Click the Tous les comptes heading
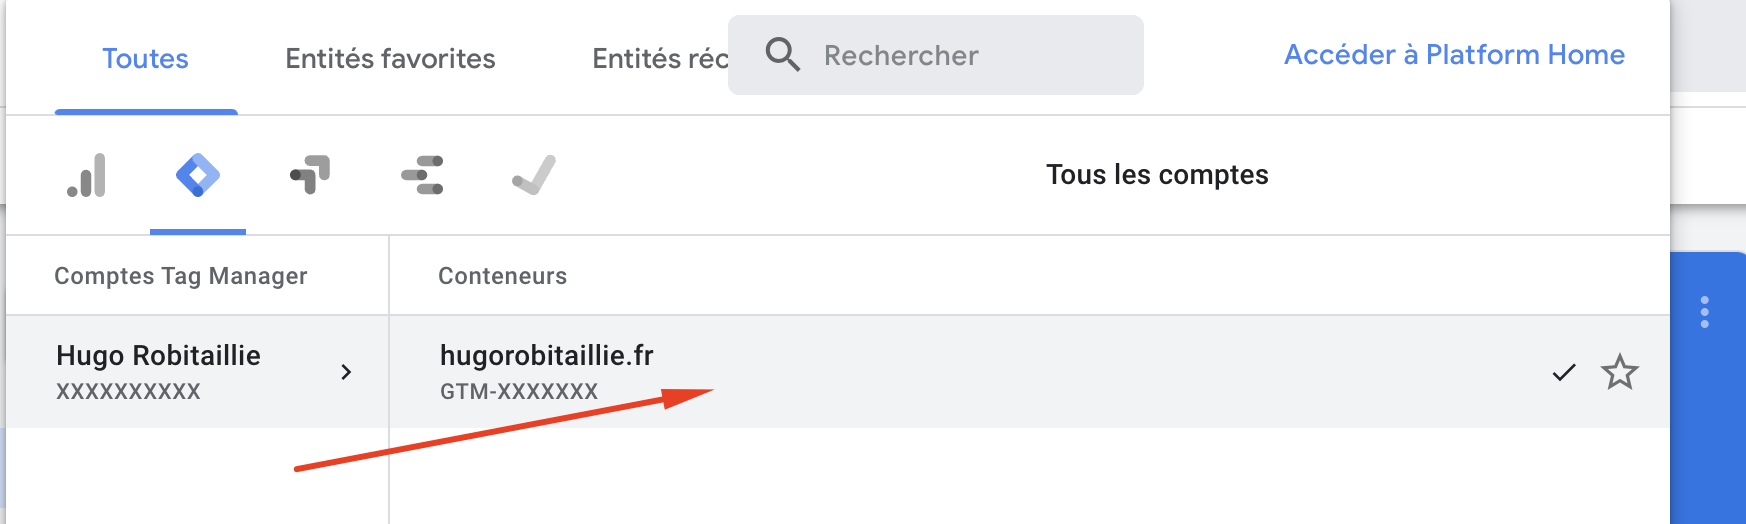 1157,175
